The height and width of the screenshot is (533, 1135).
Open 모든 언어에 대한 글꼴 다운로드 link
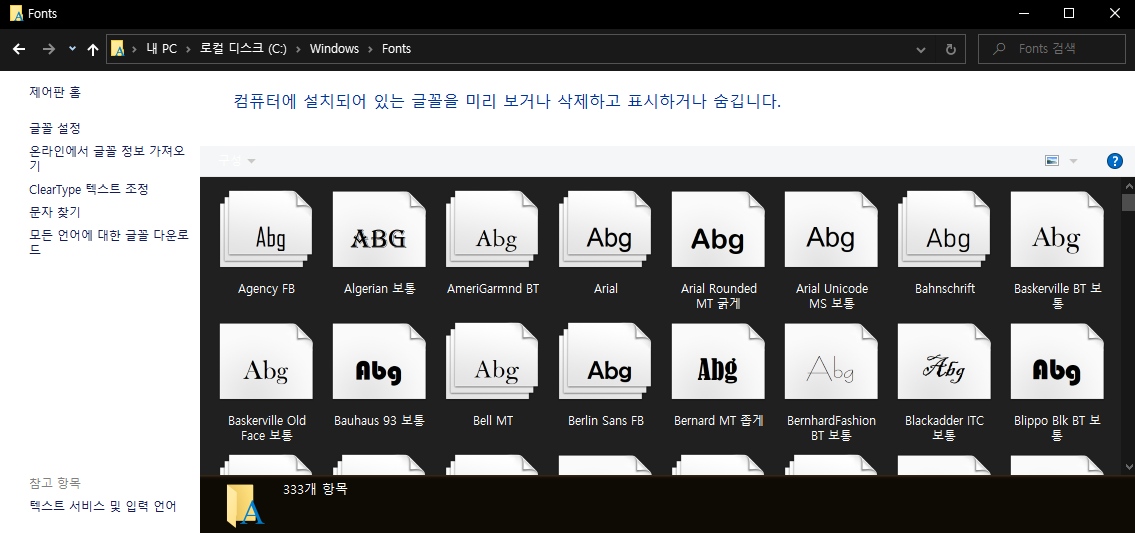pos(109,243)
